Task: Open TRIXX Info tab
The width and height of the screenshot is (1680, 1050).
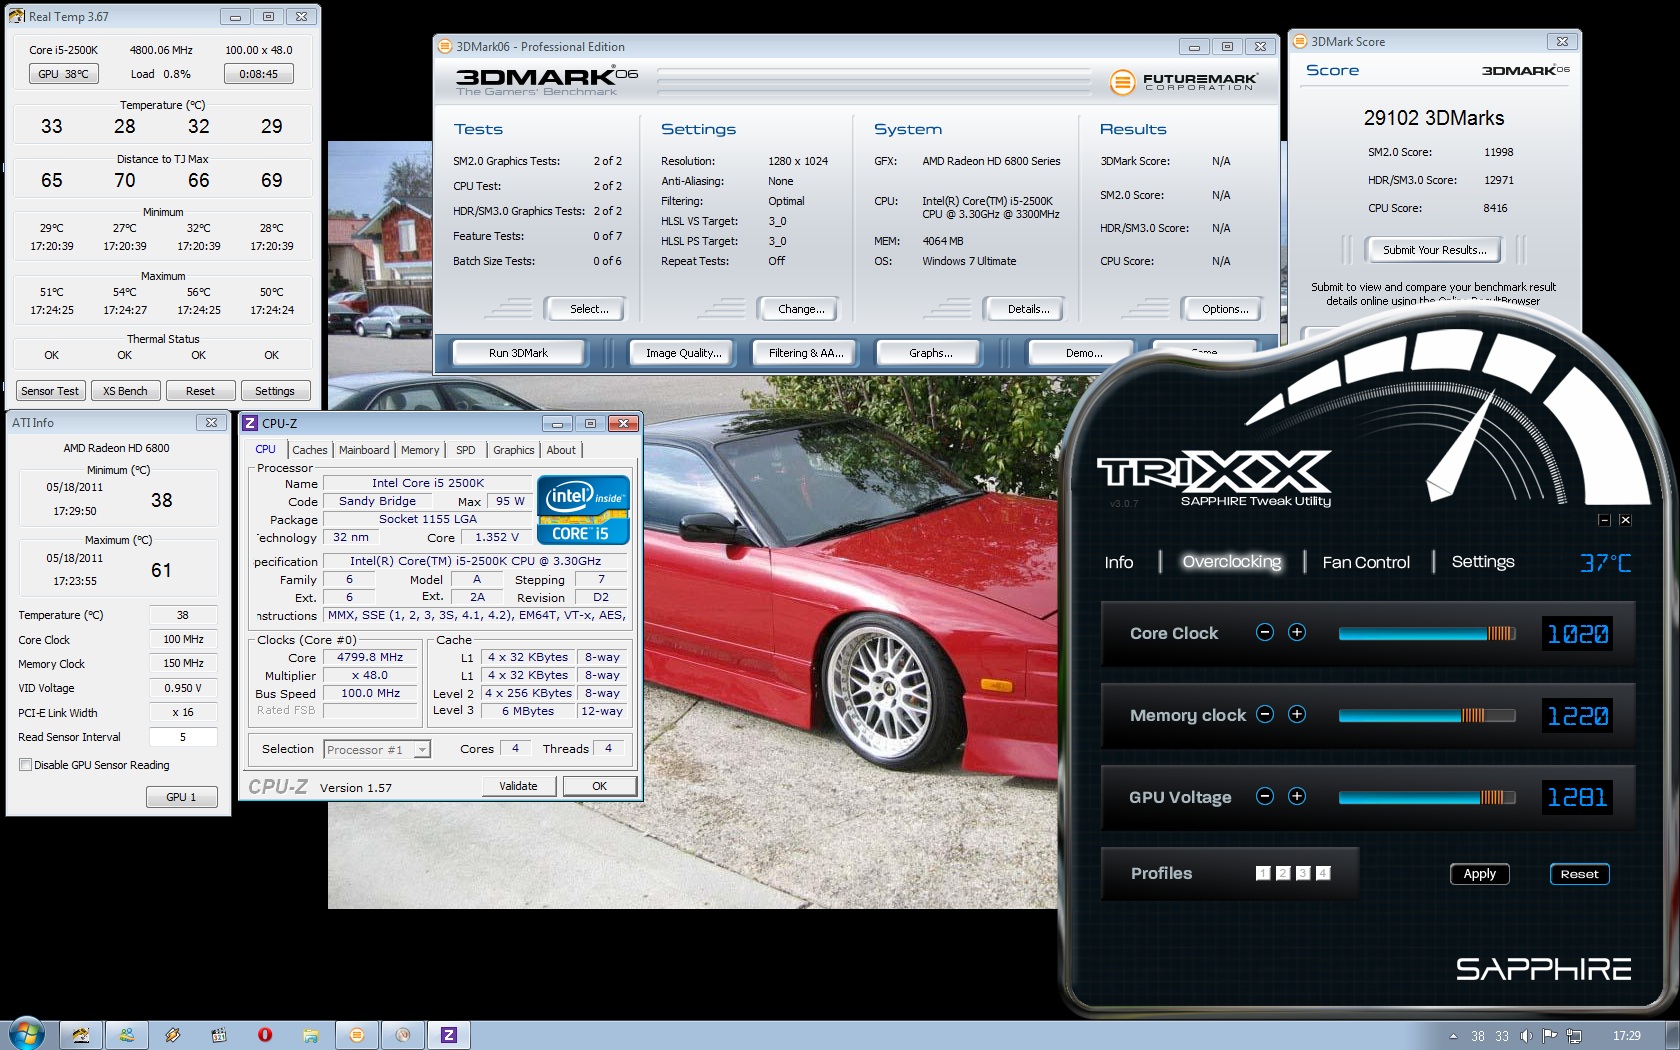Action: 1119,562
